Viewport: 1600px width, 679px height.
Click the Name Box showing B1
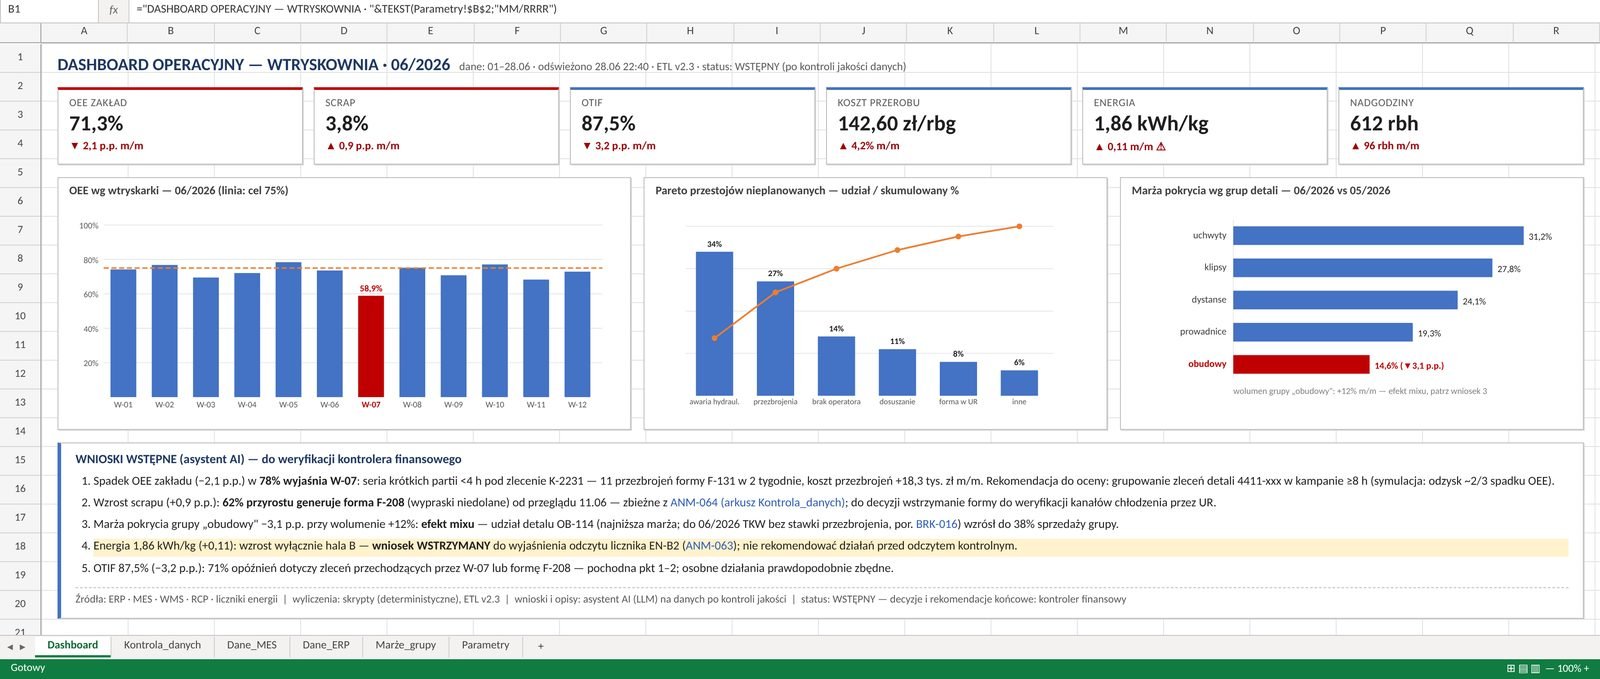48,9
